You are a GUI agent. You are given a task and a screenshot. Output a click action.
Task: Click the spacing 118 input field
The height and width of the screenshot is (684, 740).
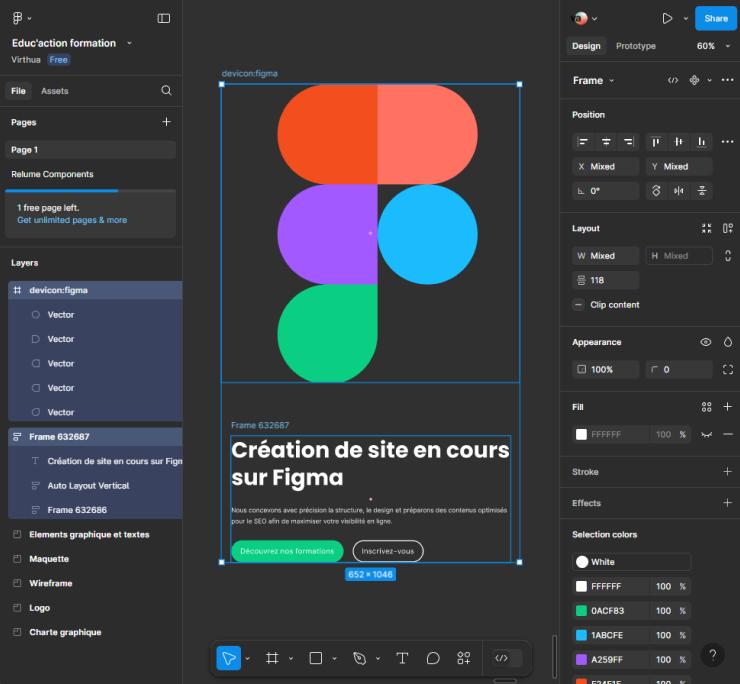click(x=605, y=280)
